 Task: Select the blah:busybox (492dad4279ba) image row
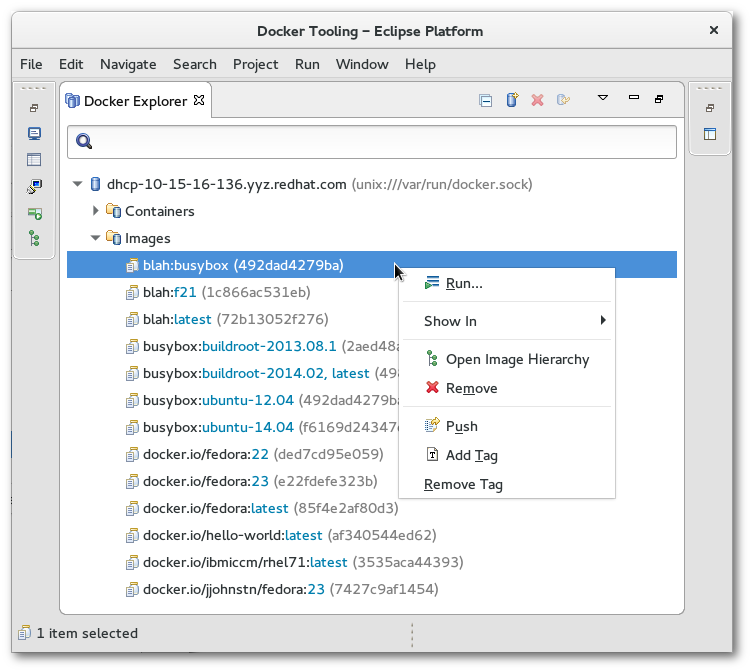372,265
